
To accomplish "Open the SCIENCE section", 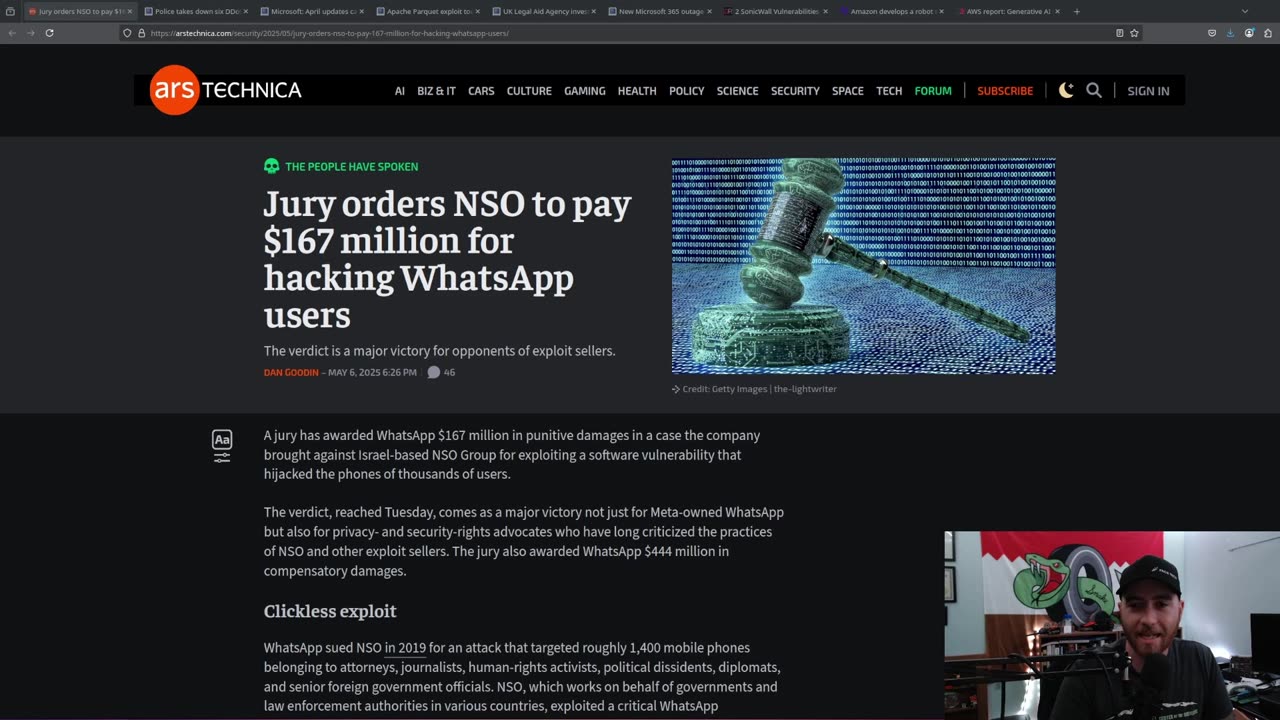I will pyautogui.click(x=737, y=91).
